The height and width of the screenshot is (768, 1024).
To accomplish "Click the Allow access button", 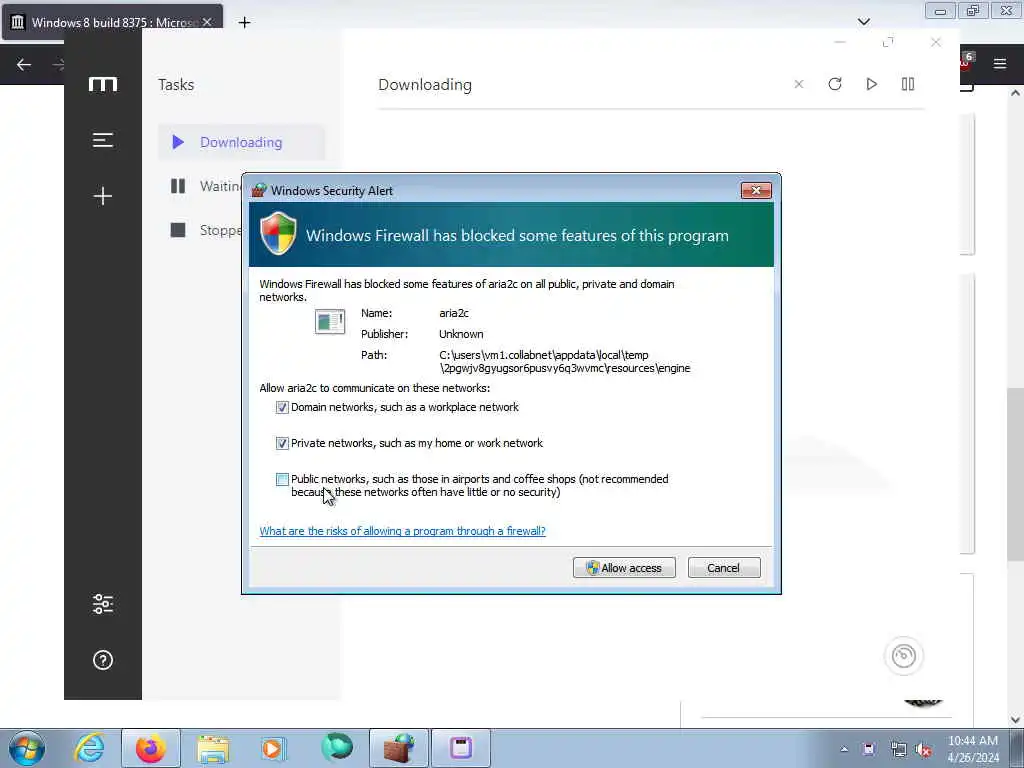I will click(x=624, y=568).
